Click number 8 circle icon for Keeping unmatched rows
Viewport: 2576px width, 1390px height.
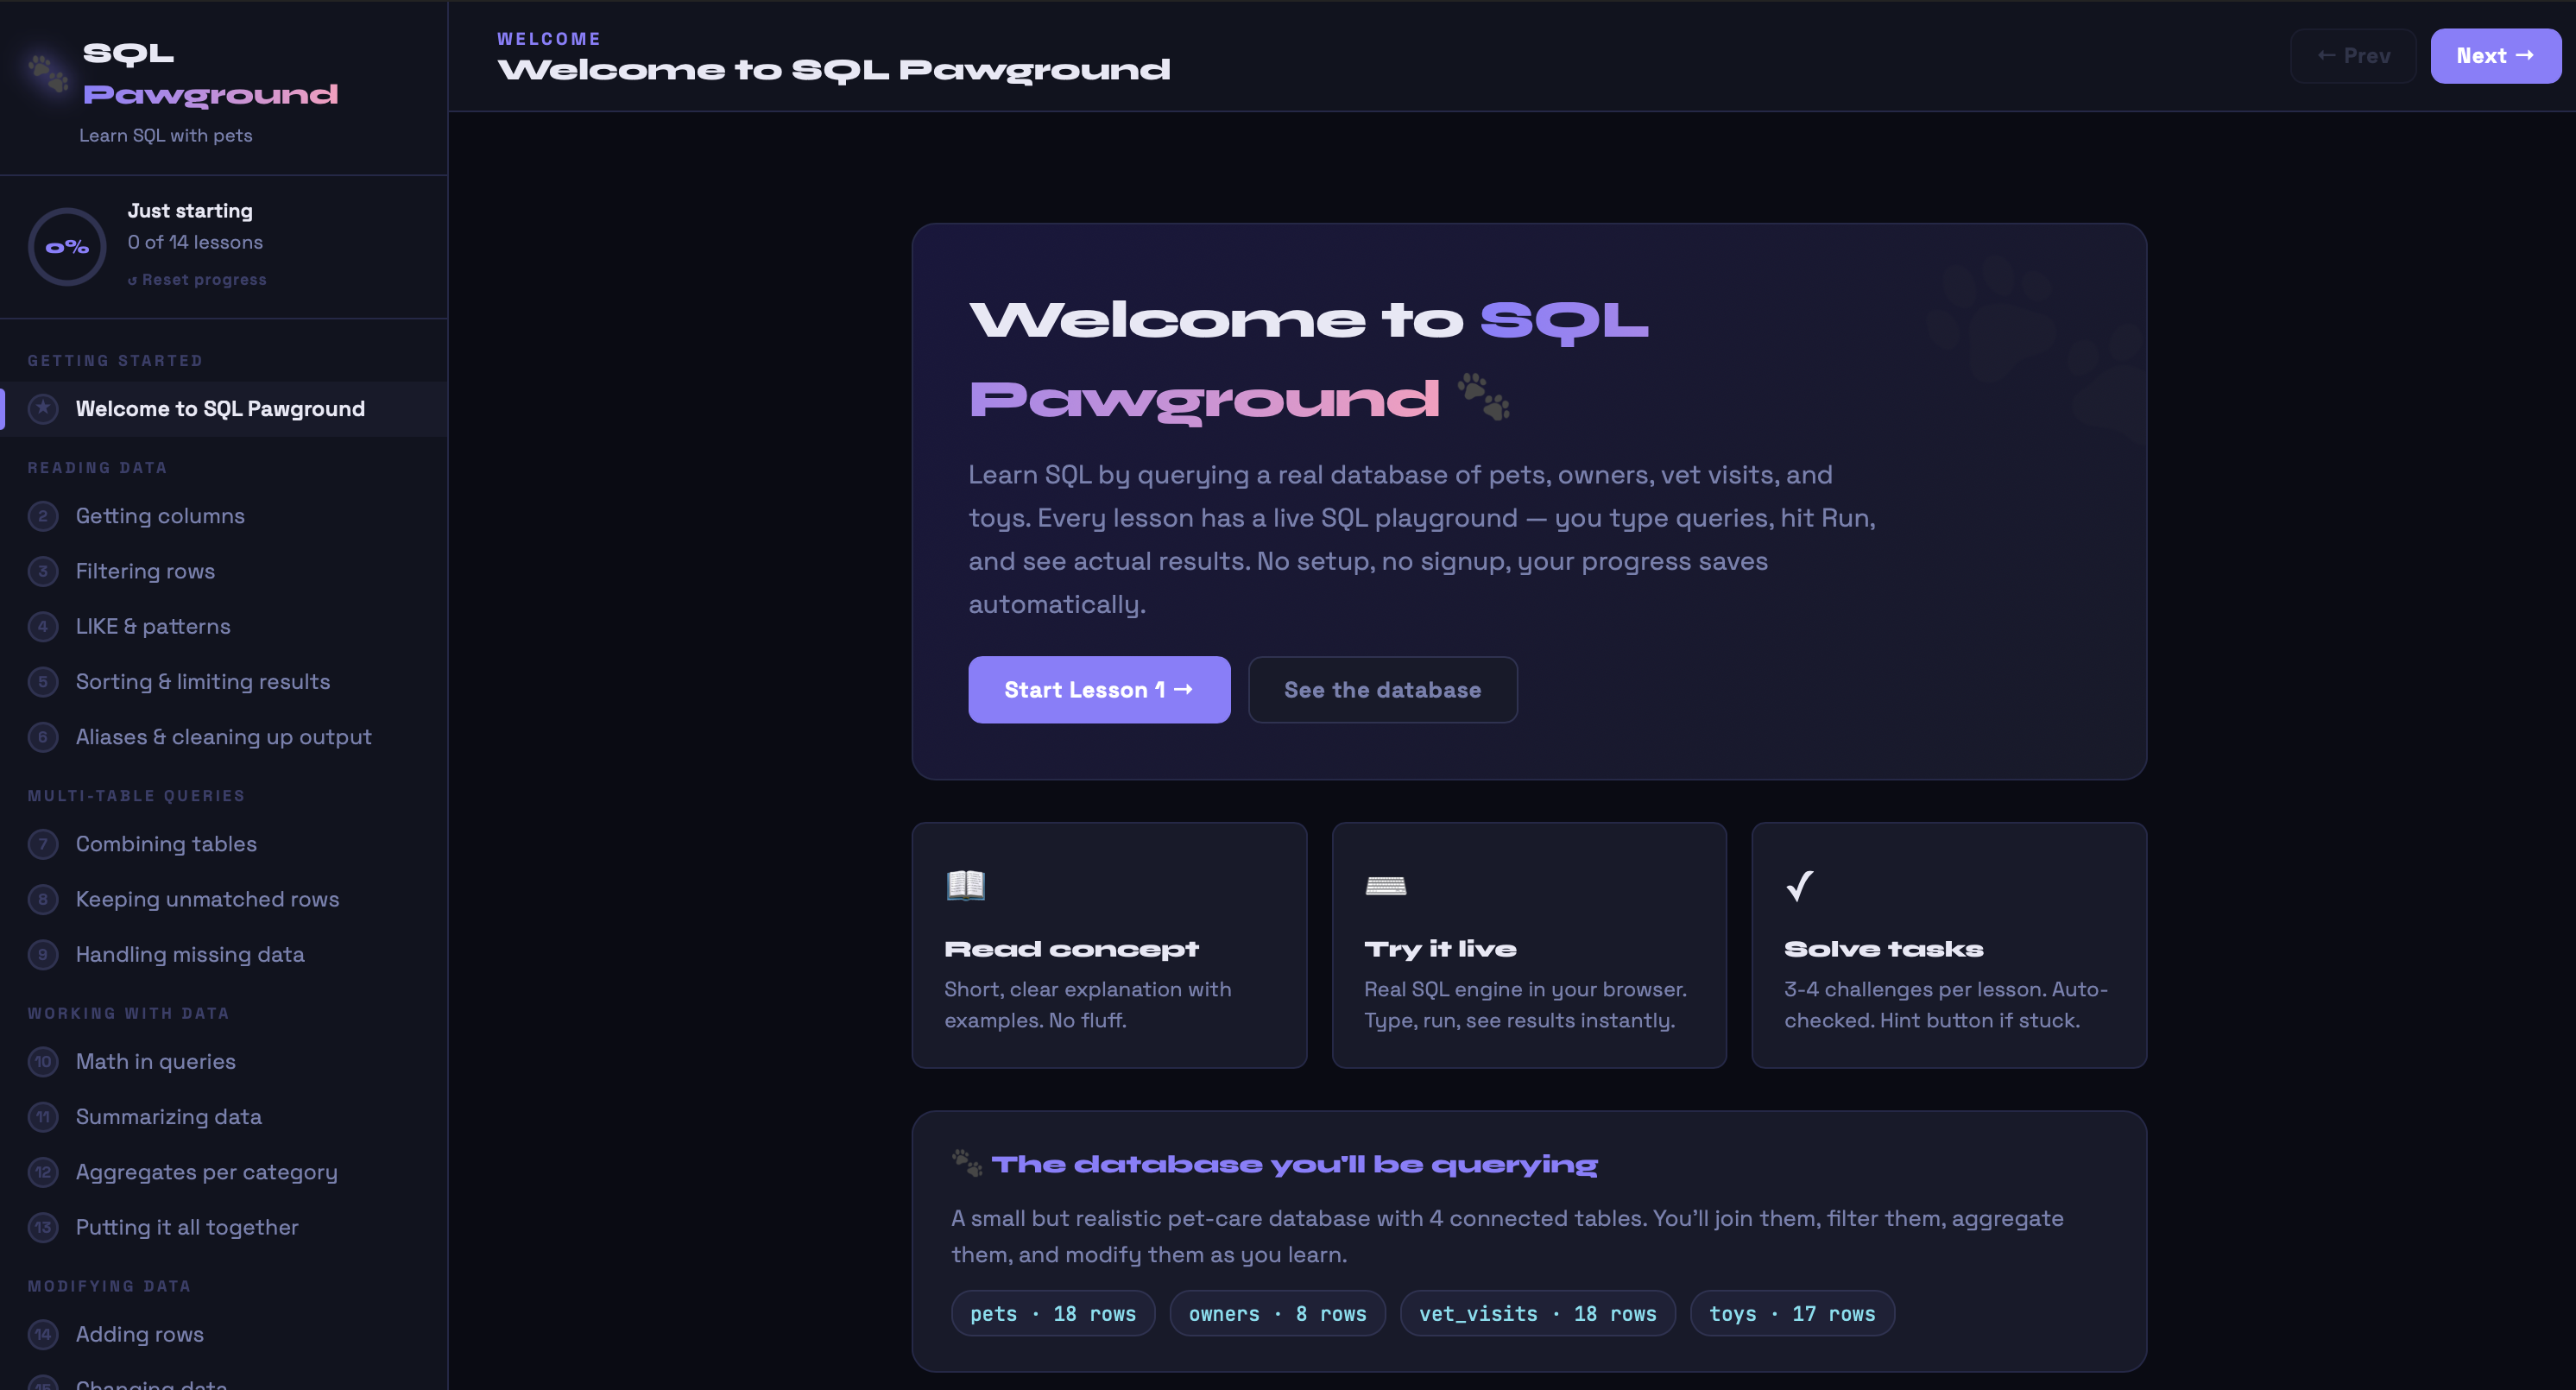coord(43,899)
